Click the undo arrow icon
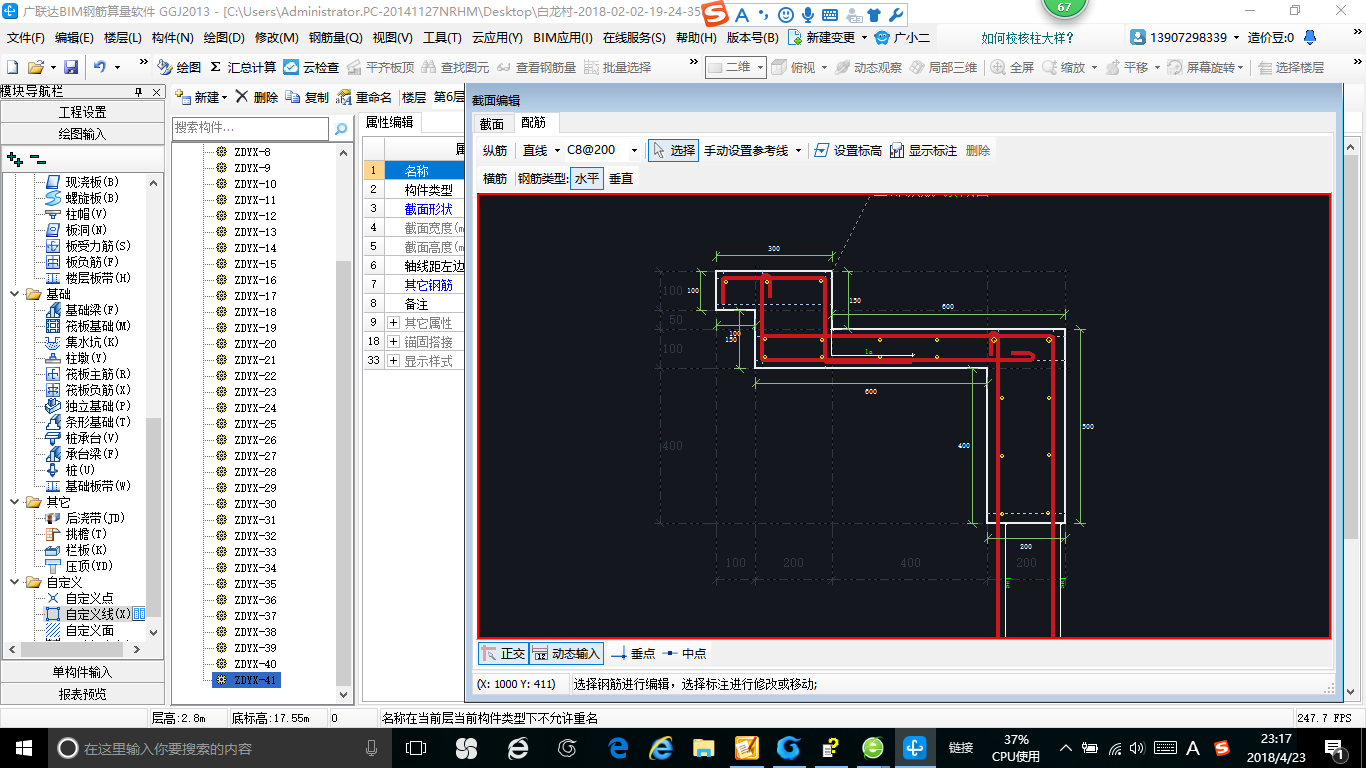Image resolution: width=1366 pixels, height=768 pixels. (100, 67)
